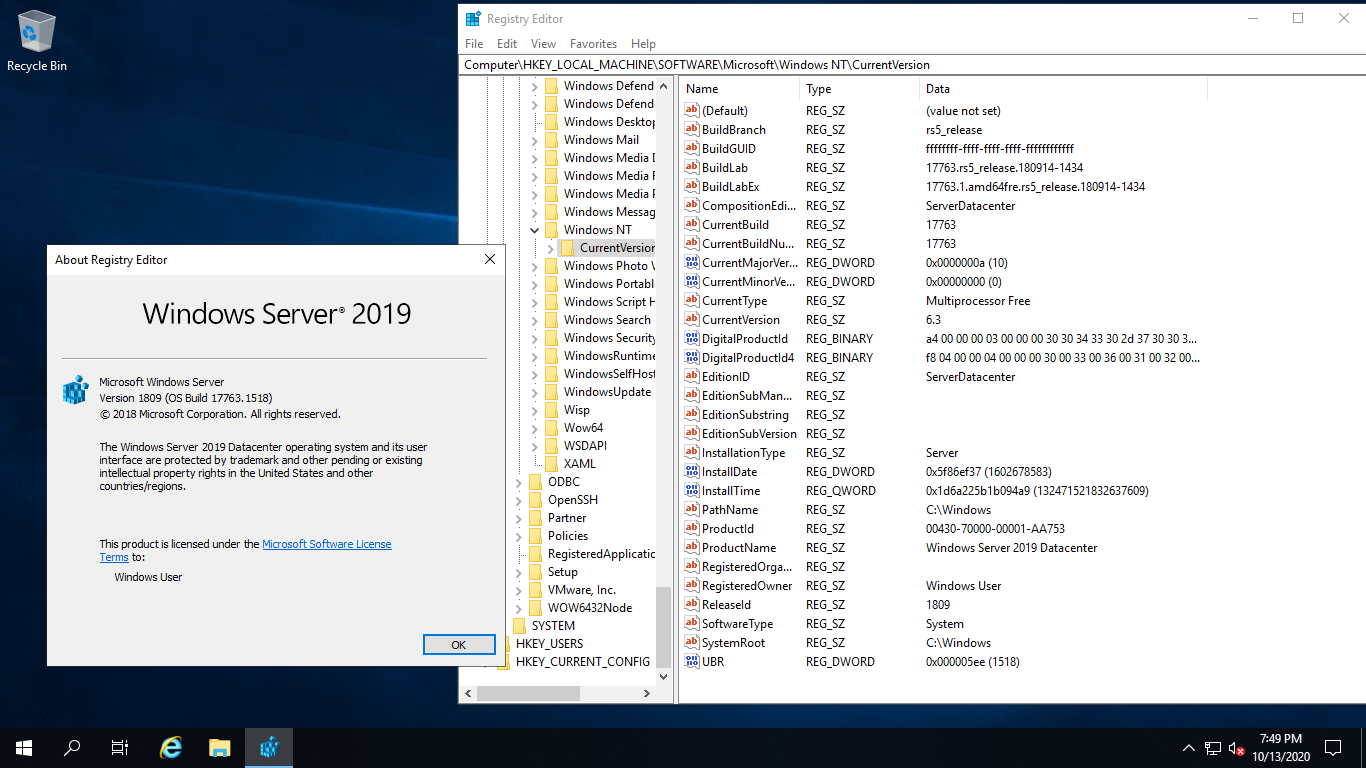This screenshot has width=1366, height=768.
Task: Expand the ODBC key
Action: click(518, 482)
